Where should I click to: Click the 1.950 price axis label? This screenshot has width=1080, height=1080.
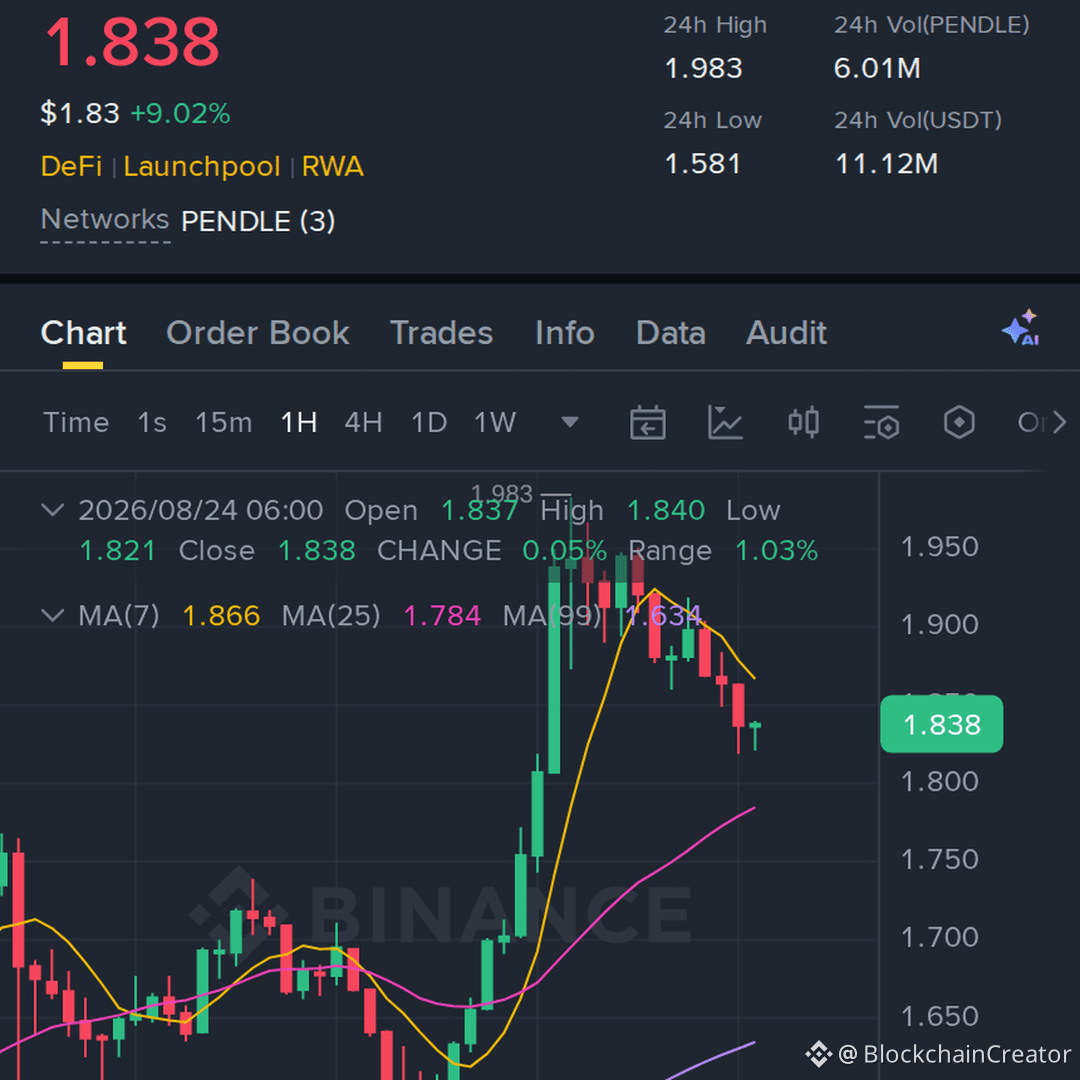[x=939, y=547]
